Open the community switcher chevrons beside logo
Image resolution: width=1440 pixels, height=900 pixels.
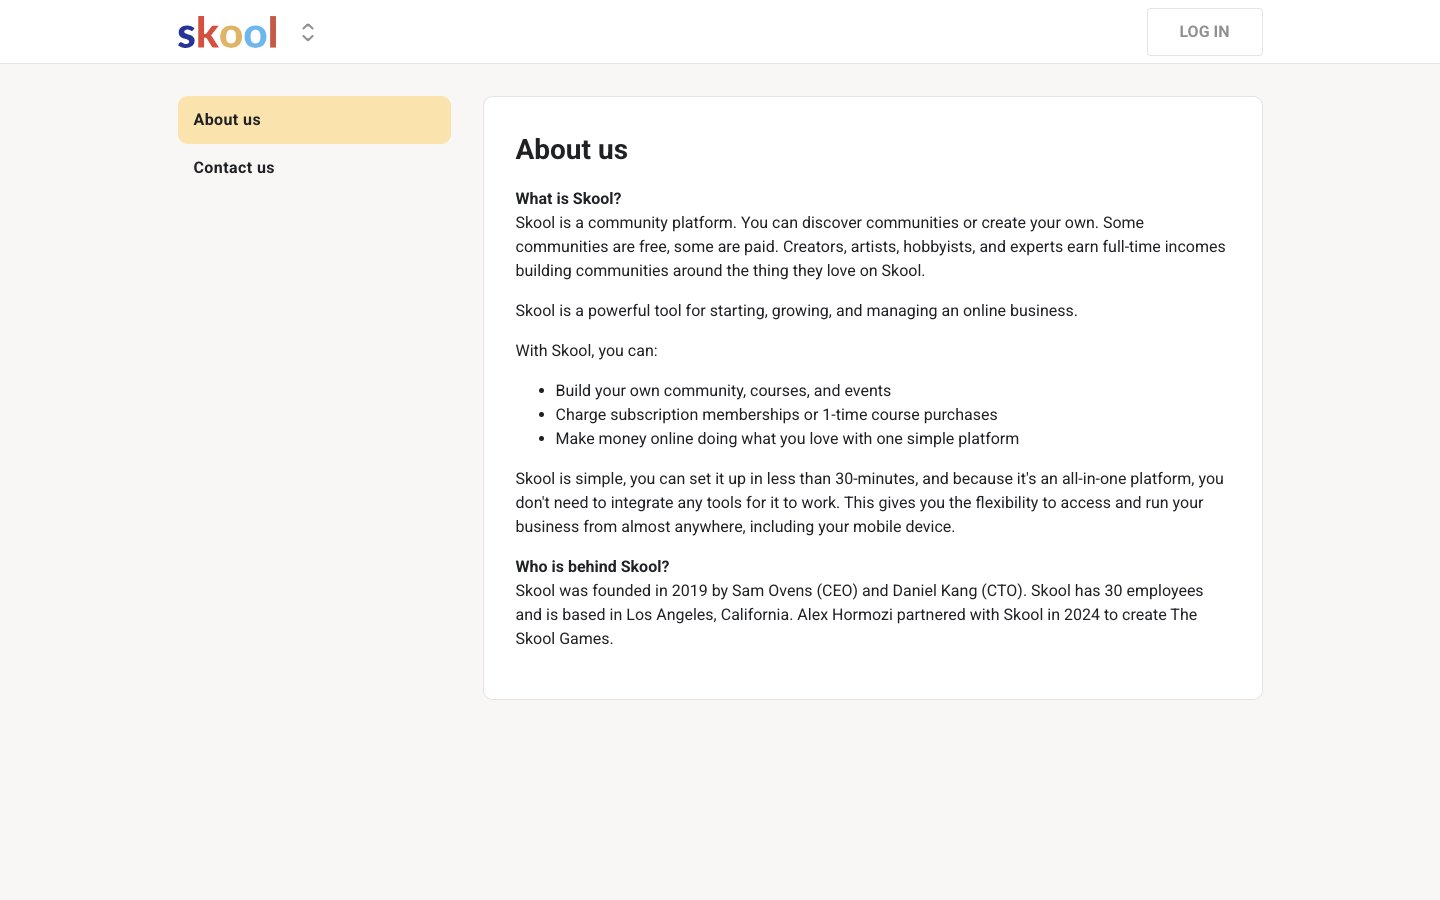point(308,33)
